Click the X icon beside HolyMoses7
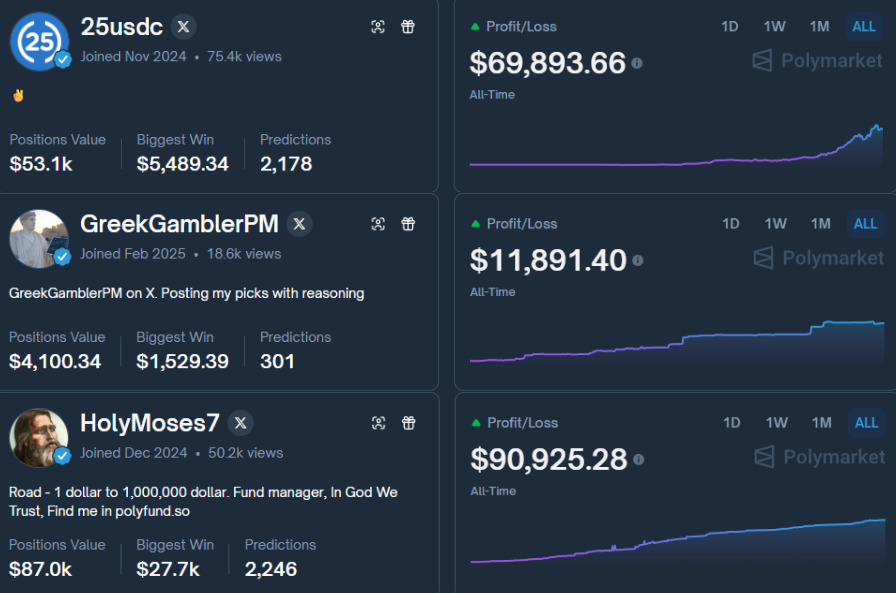 [240, 423]
